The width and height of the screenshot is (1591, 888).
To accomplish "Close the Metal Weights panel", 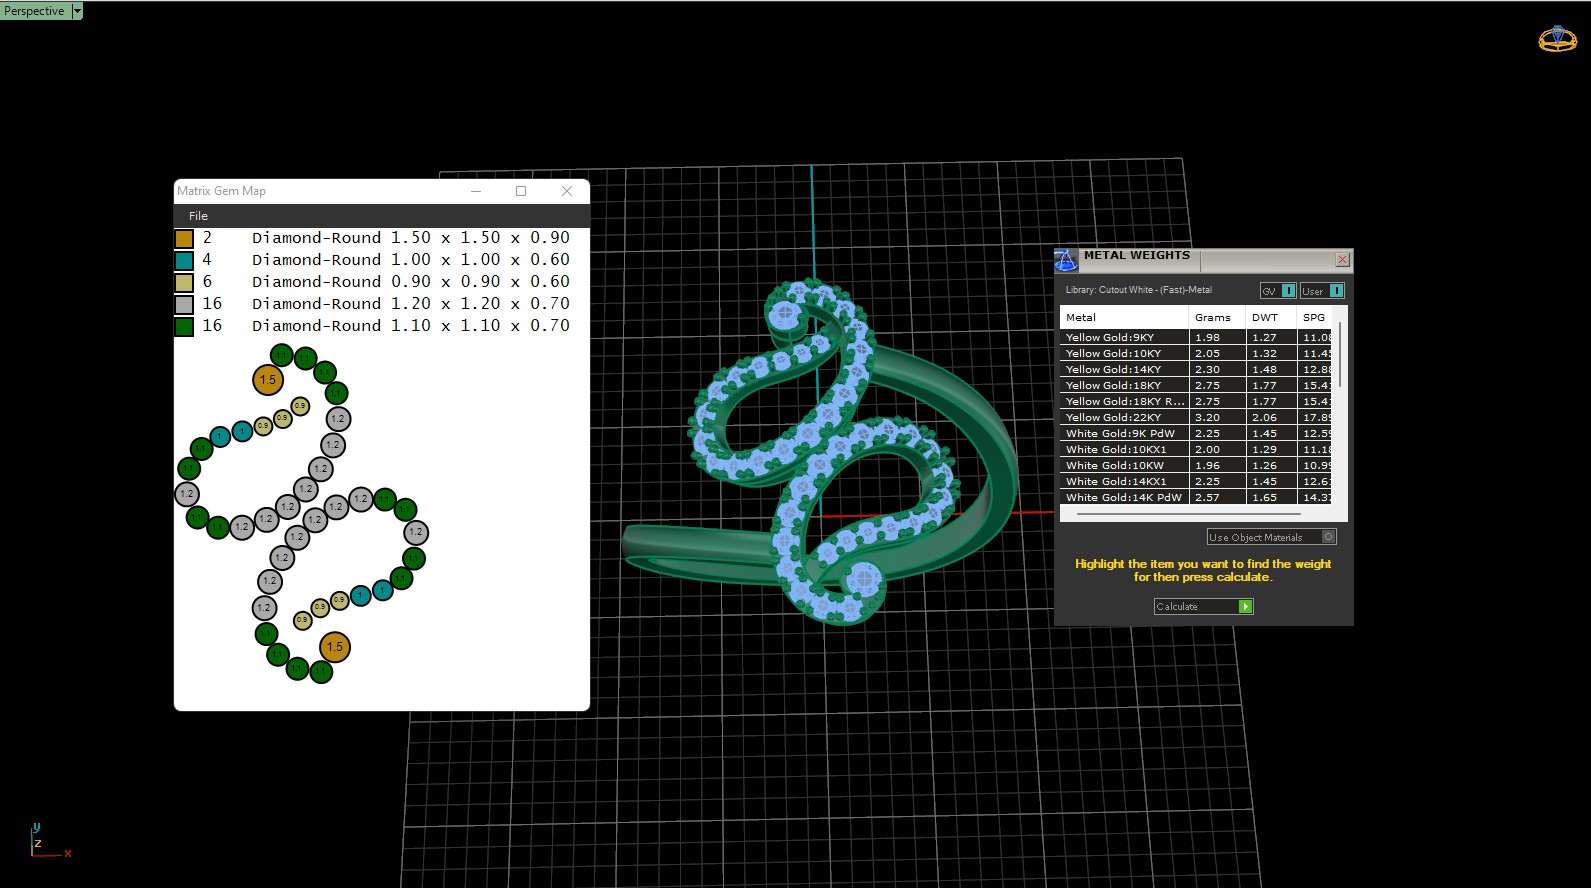I will coord(1342,260).
